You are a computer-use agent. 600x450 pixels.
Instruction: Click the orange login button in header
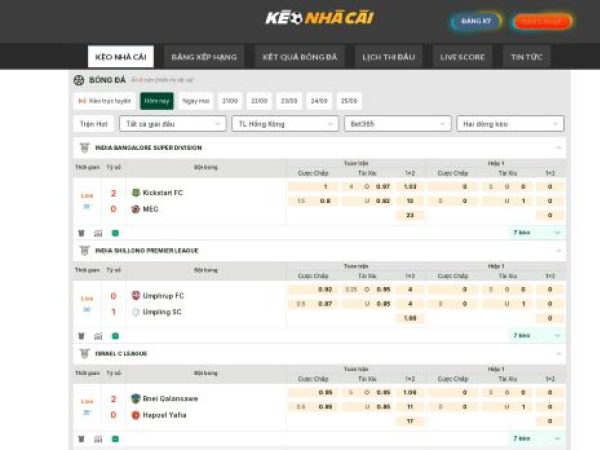point(541,21)
